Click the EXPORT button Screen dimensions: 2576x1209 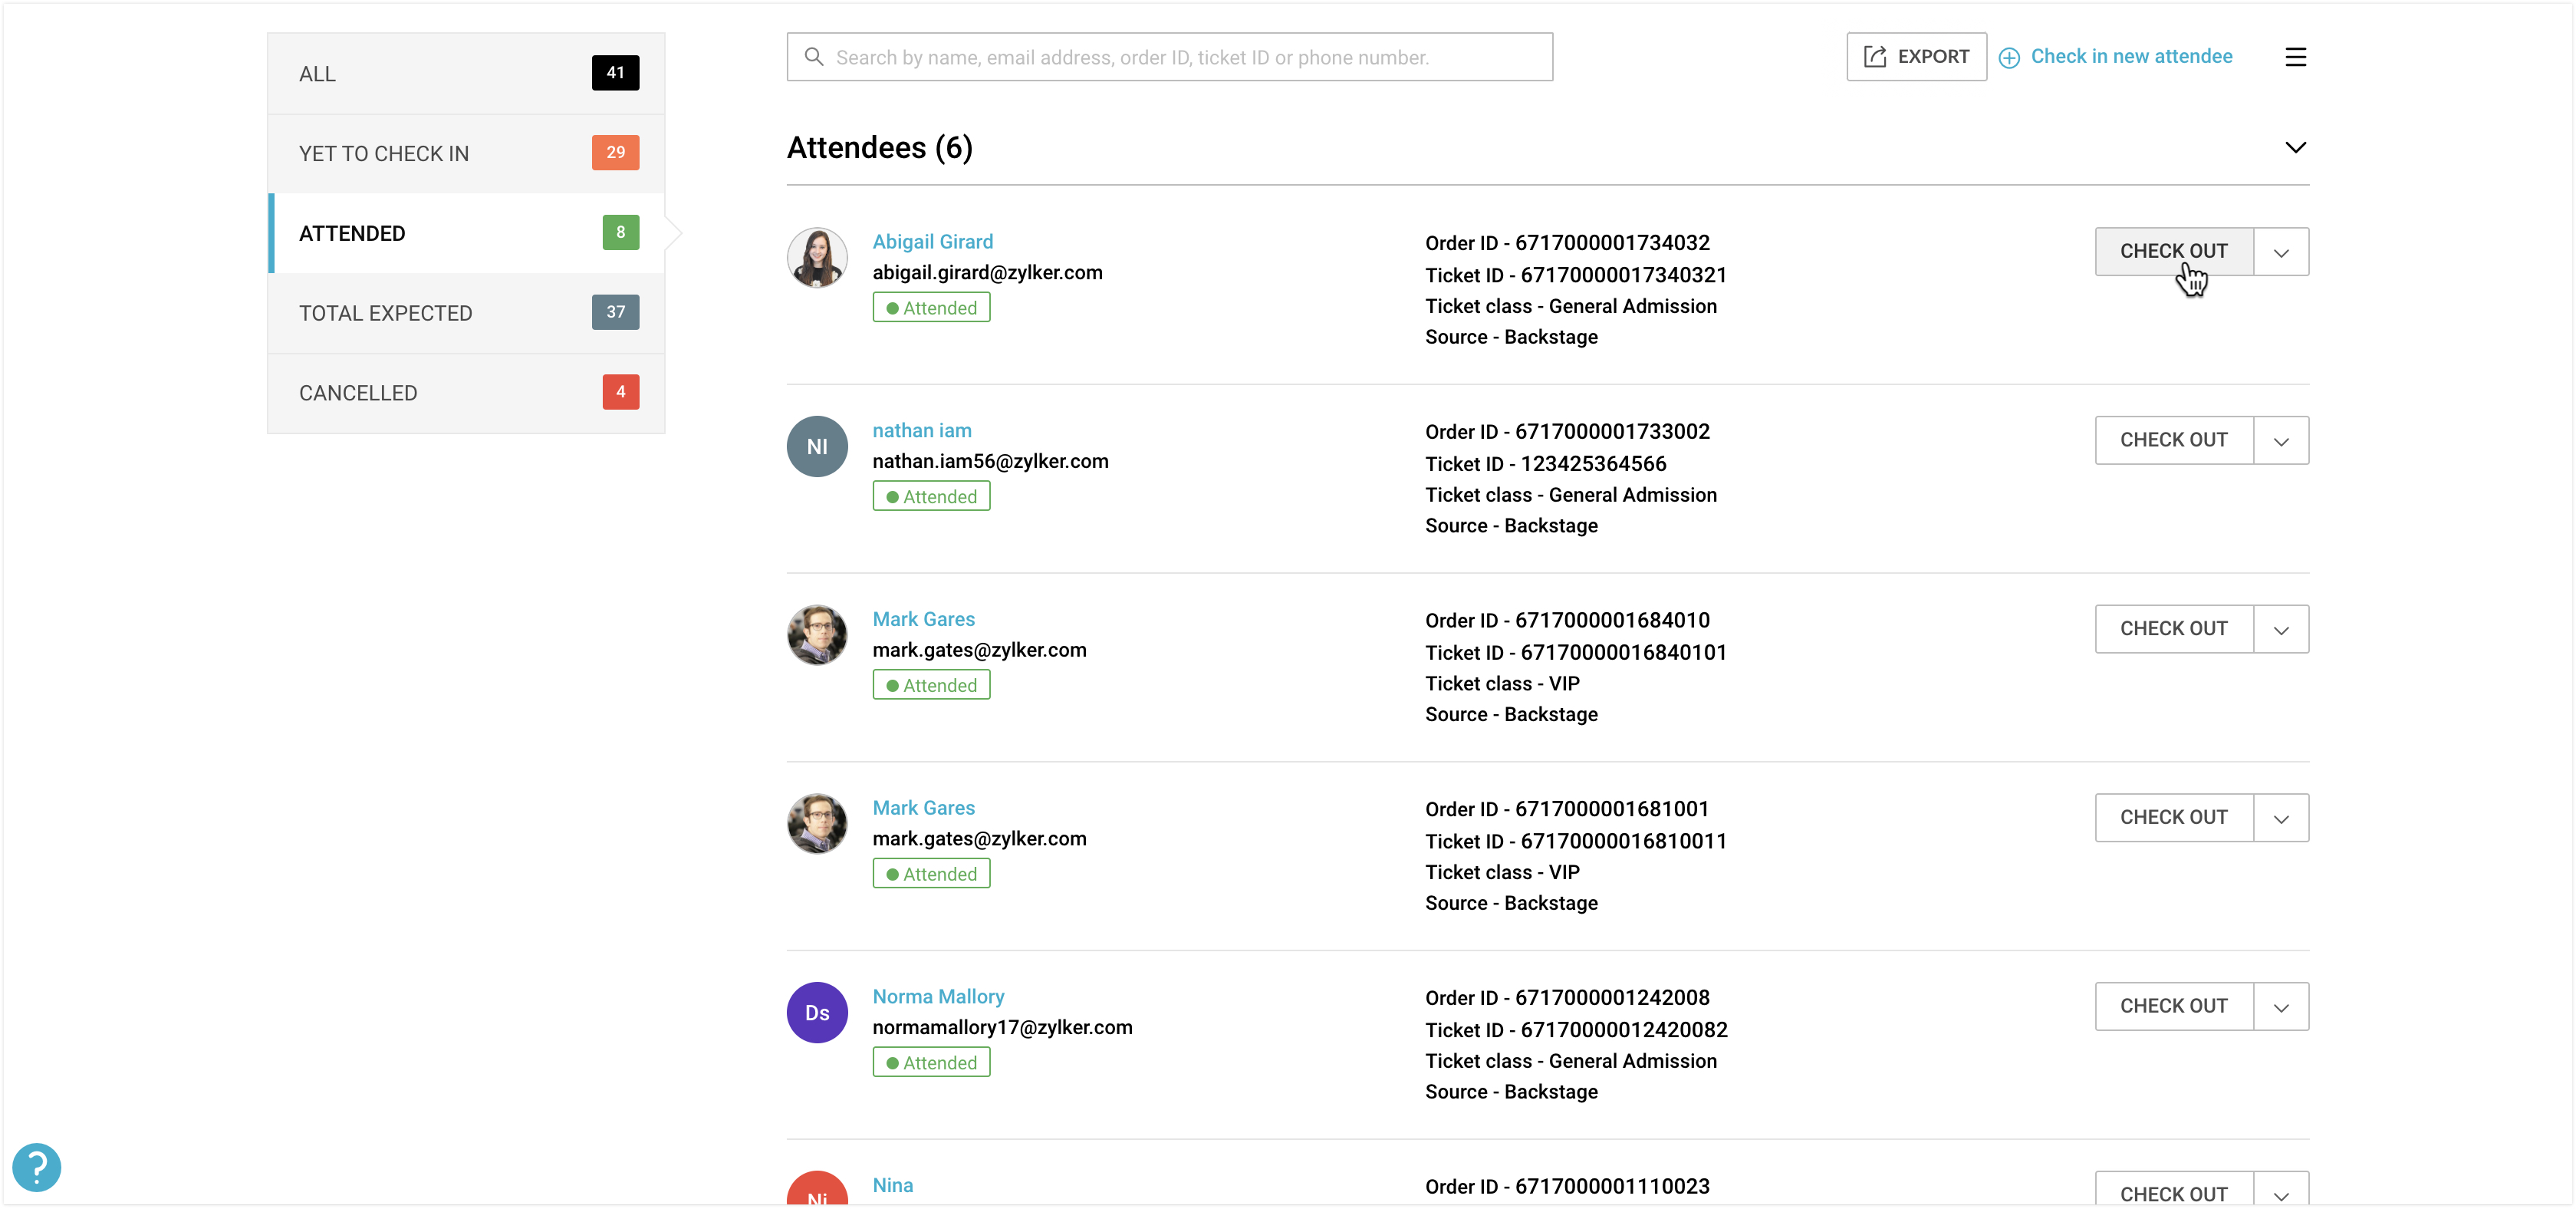[x=1916, y=57]
